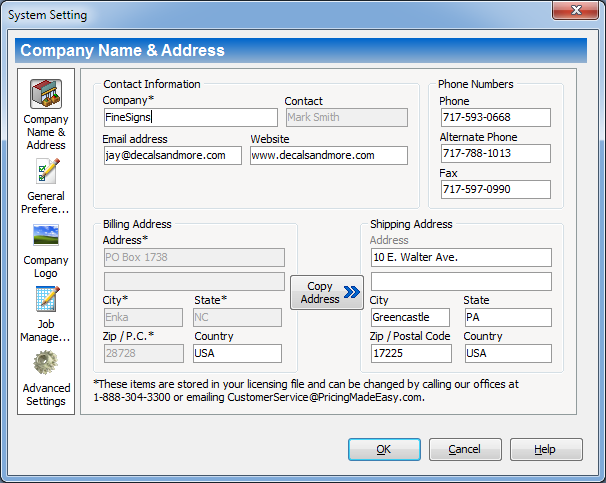Click the Cancel button

pyautogui.click(x=464, y=450)
